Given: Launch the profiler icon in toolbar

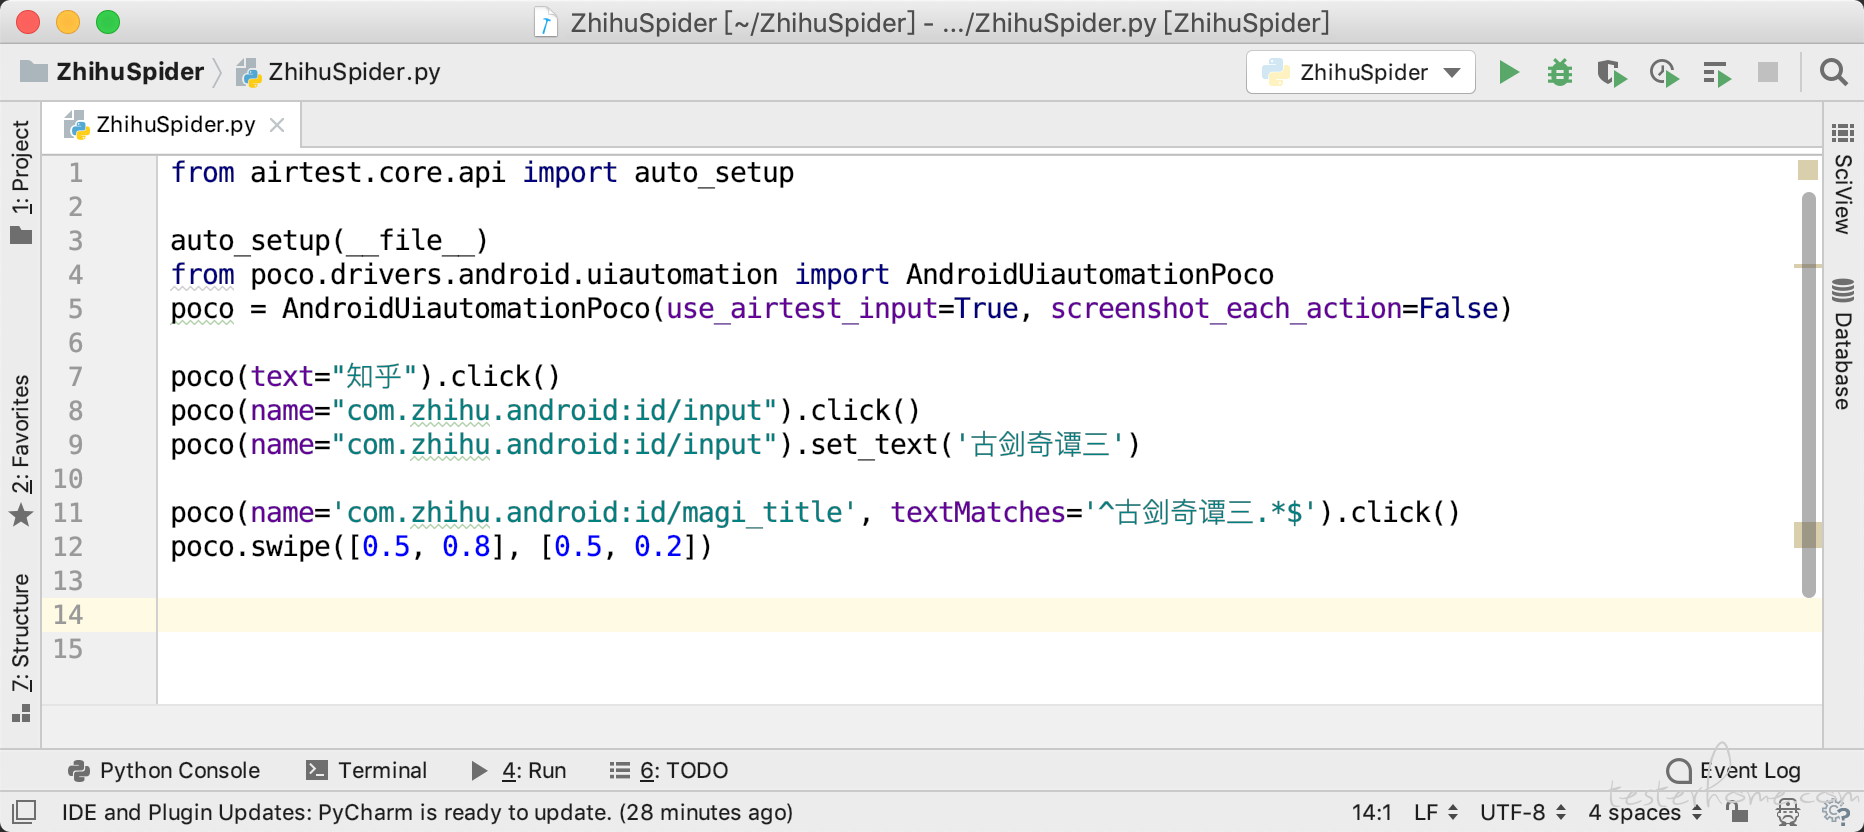Looking at the screenshot, I should (1664, 73).
